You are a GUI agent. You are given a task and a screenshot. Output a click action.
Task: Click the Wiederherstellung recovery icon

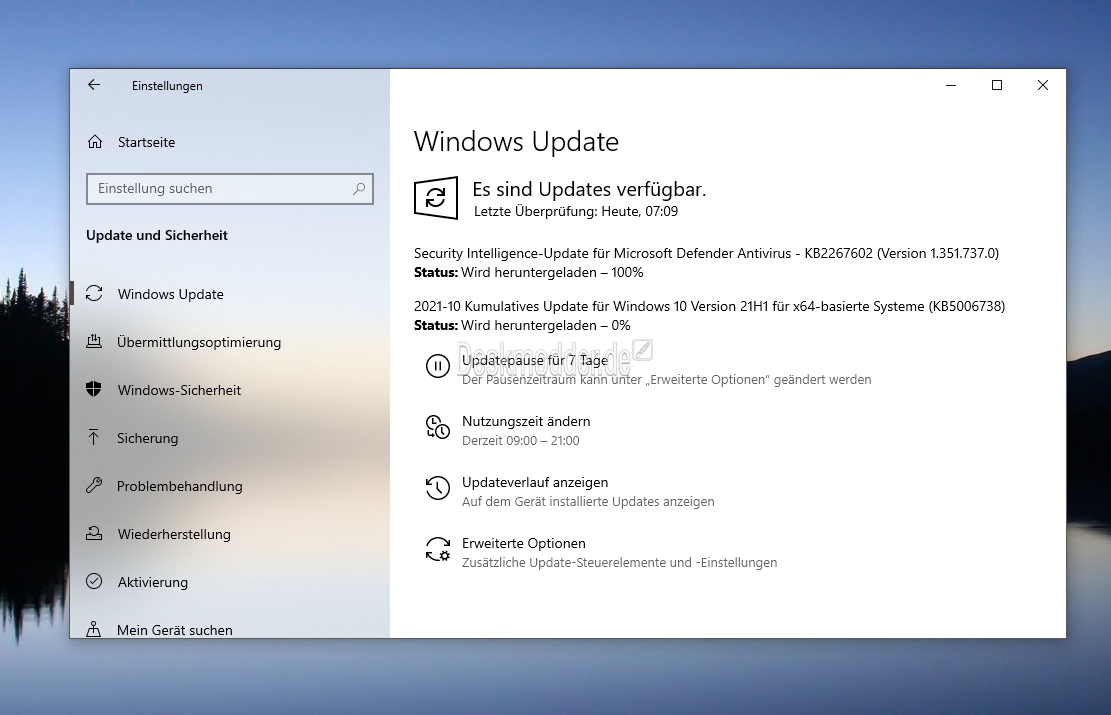(x=94, y=534)
